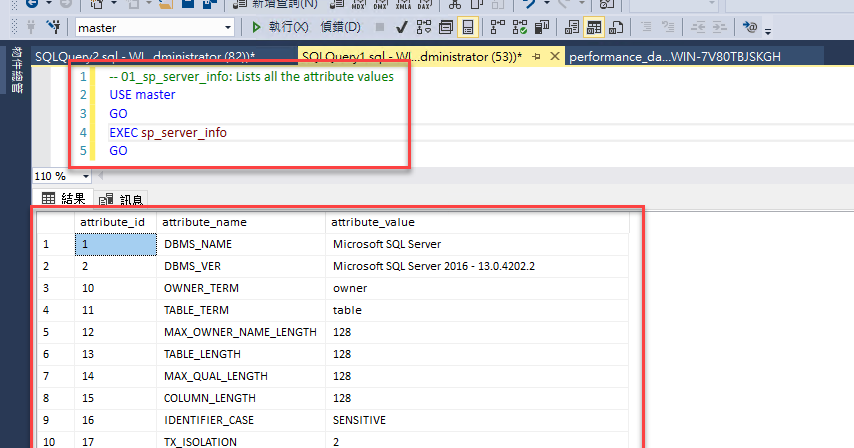Switch to the 訊息 messages tab

click(x=121, y=200)
